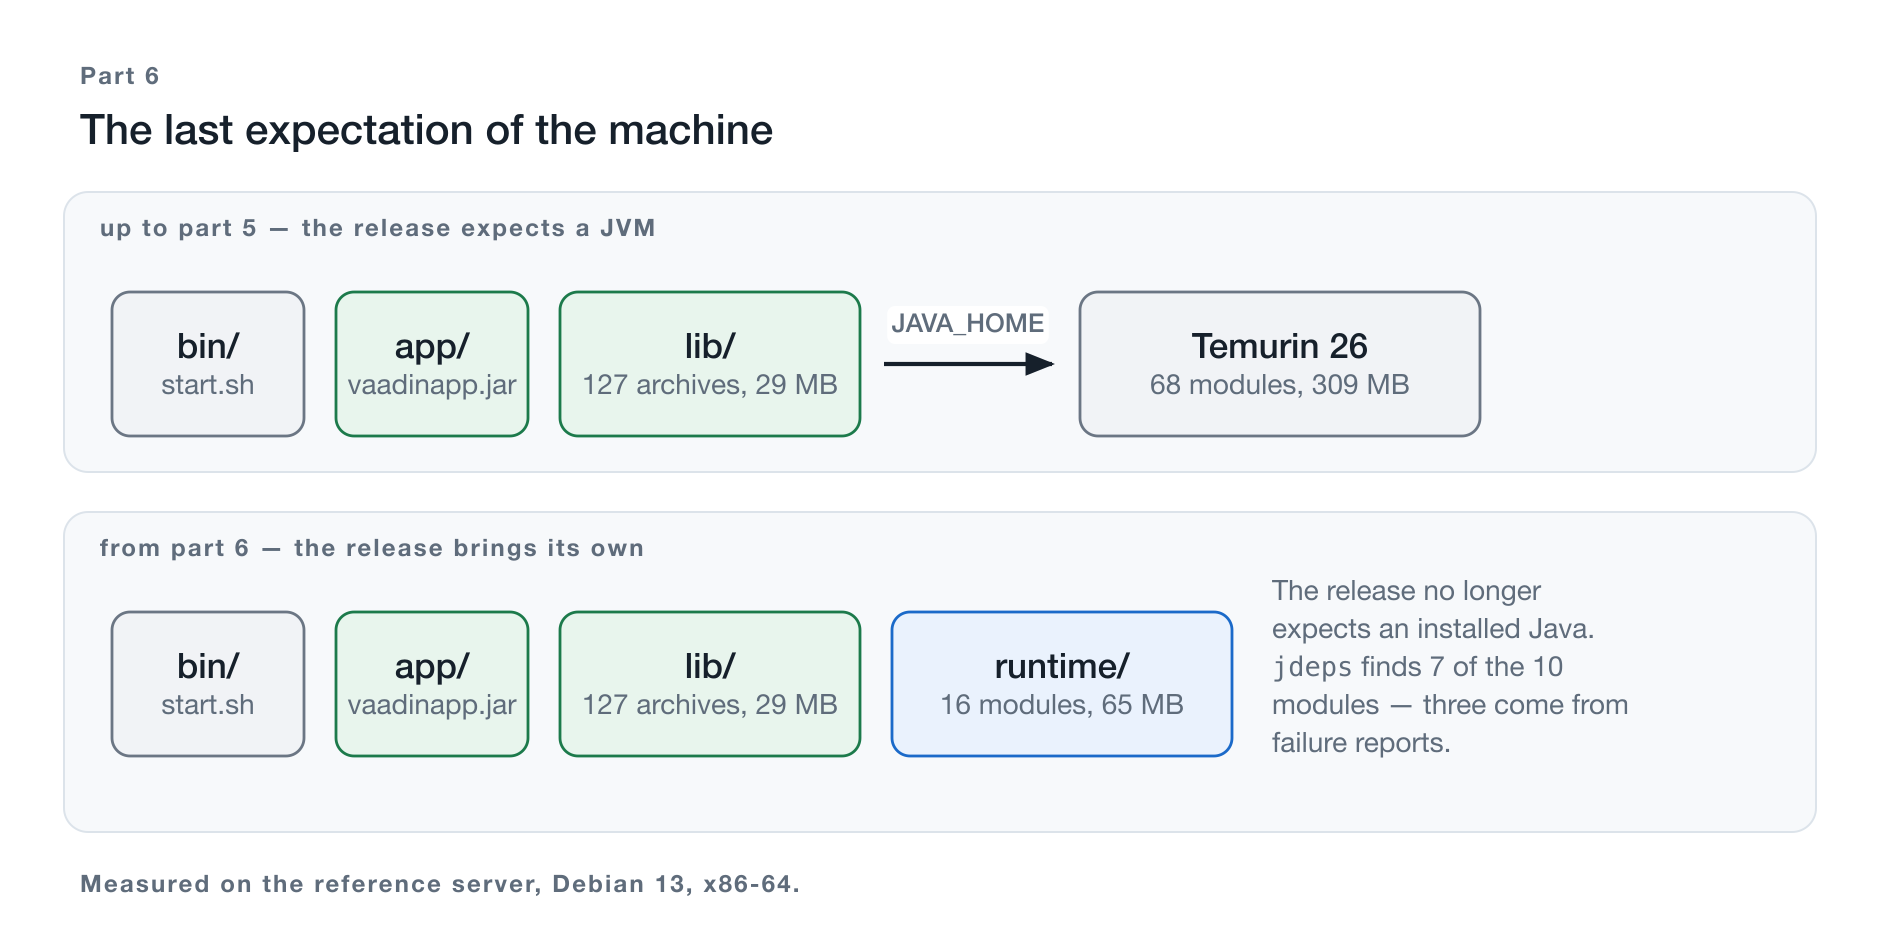Click the Temurin 26 box
This screenshot has height=940, width=1880.
1280,364
